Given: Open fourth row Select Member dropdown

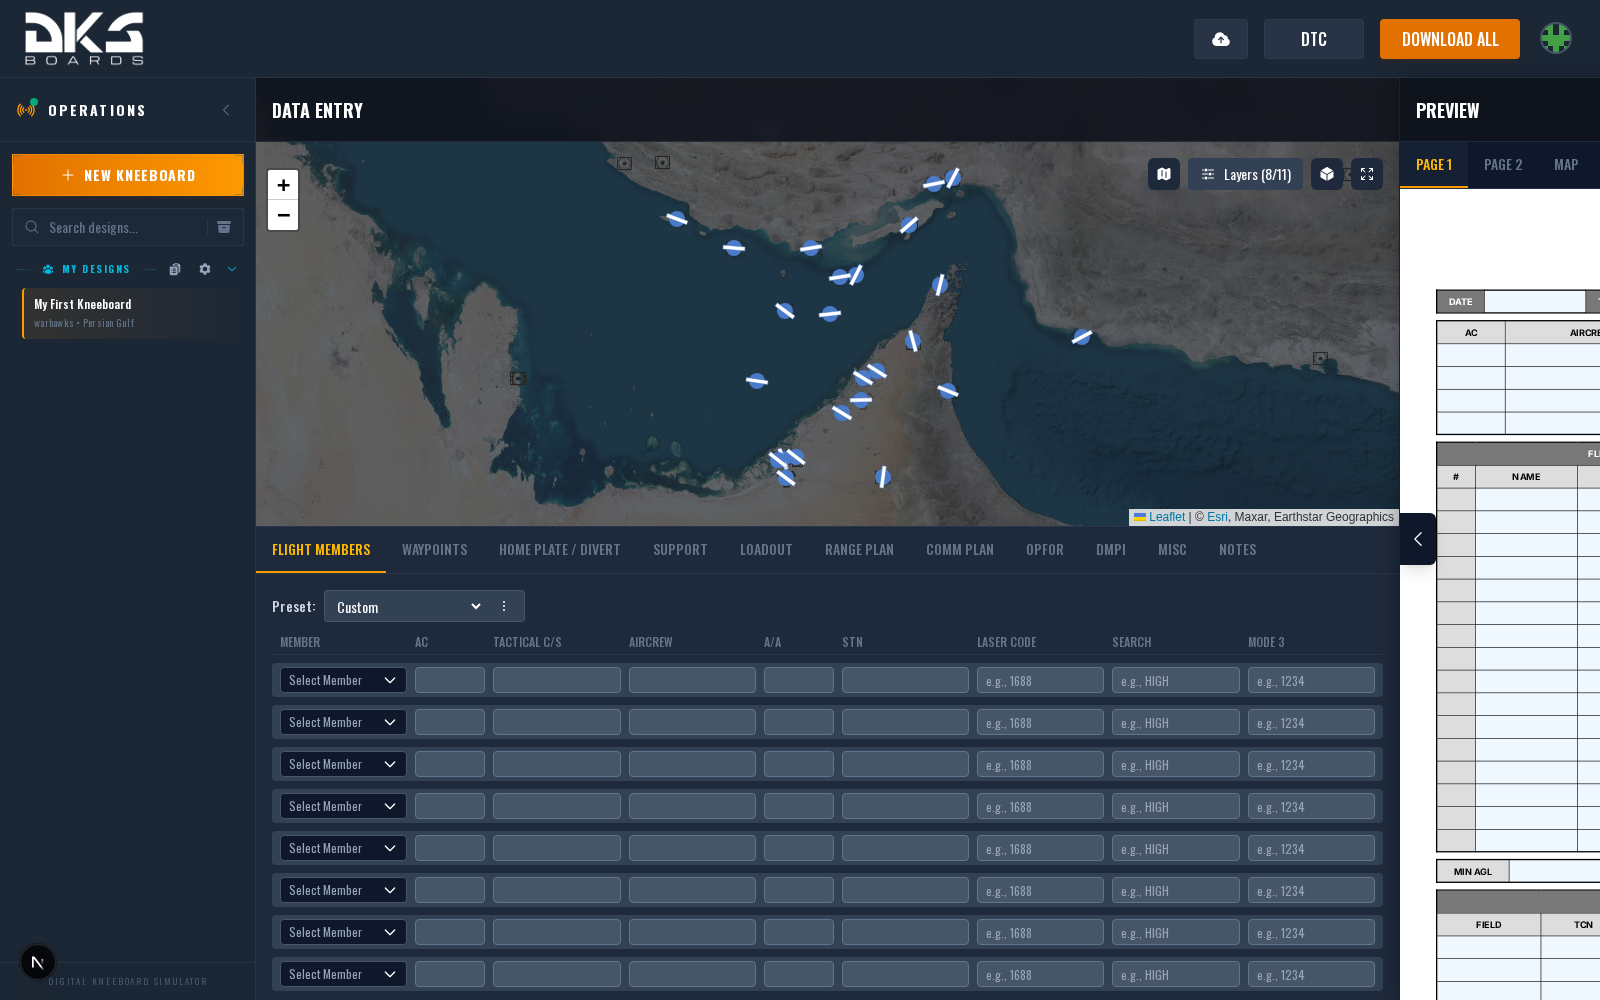Looking at the screenshot, I should pos(343,806).
